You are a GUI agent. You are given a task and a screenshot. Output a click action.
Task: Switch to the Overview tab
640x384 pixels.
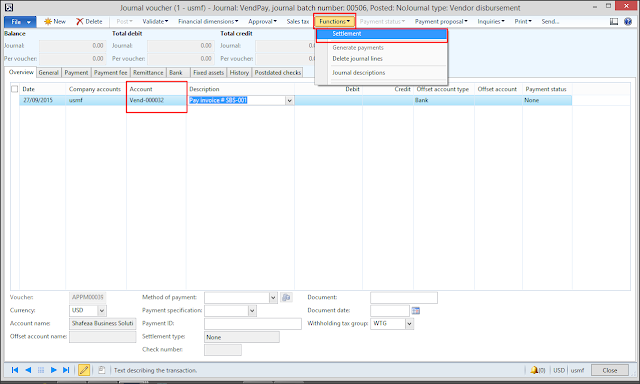(x=21, y=72)
